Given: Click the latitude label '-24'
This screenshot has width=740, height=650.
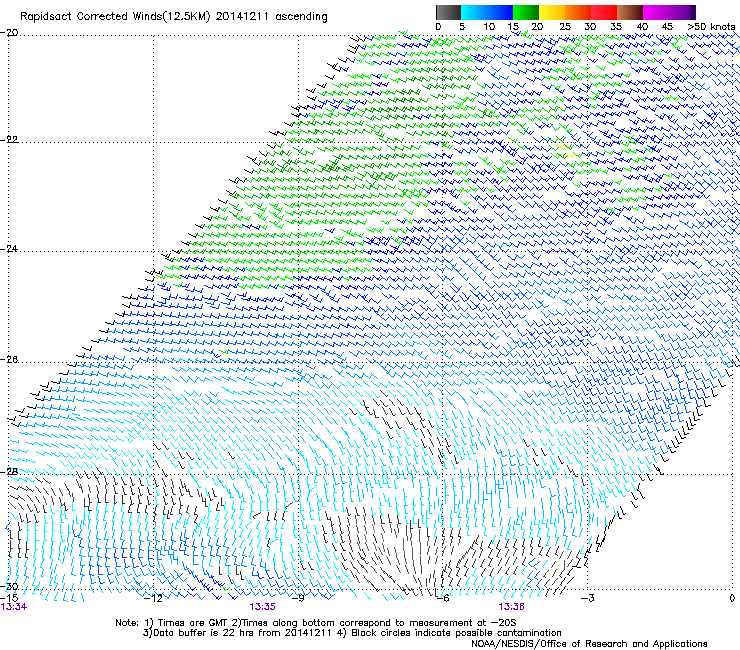Looking at the screenshot, I should tap(9, 248).
